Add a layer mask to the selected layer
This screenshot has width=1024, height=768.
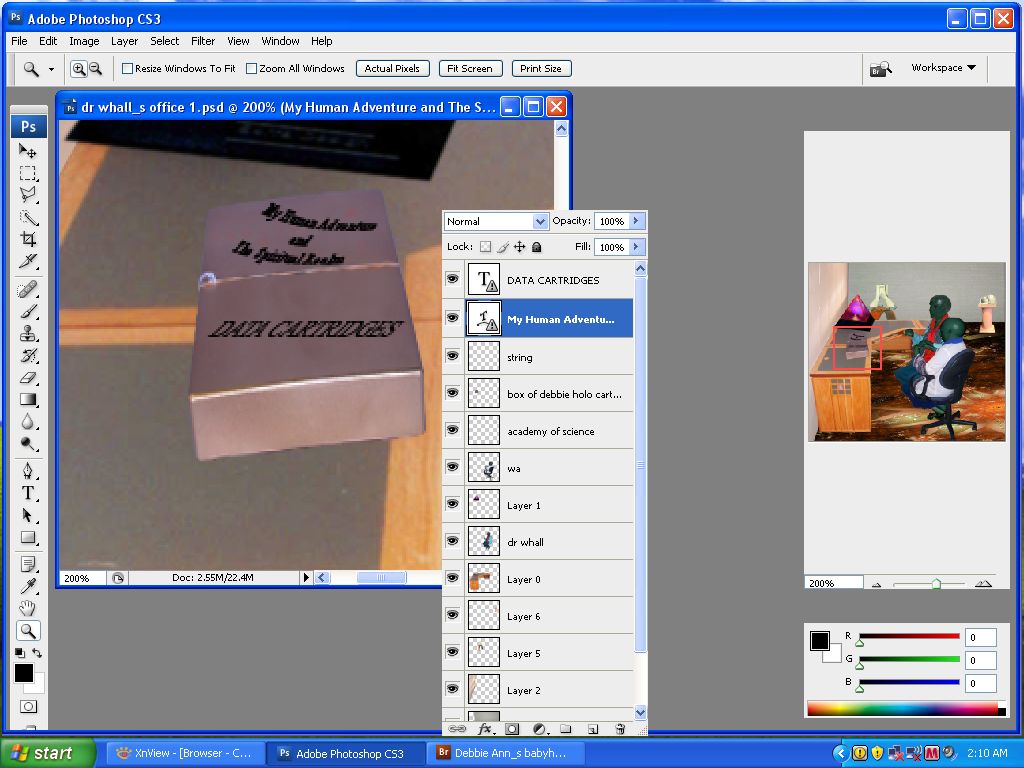pyautogui.click(x=511, y=731)
